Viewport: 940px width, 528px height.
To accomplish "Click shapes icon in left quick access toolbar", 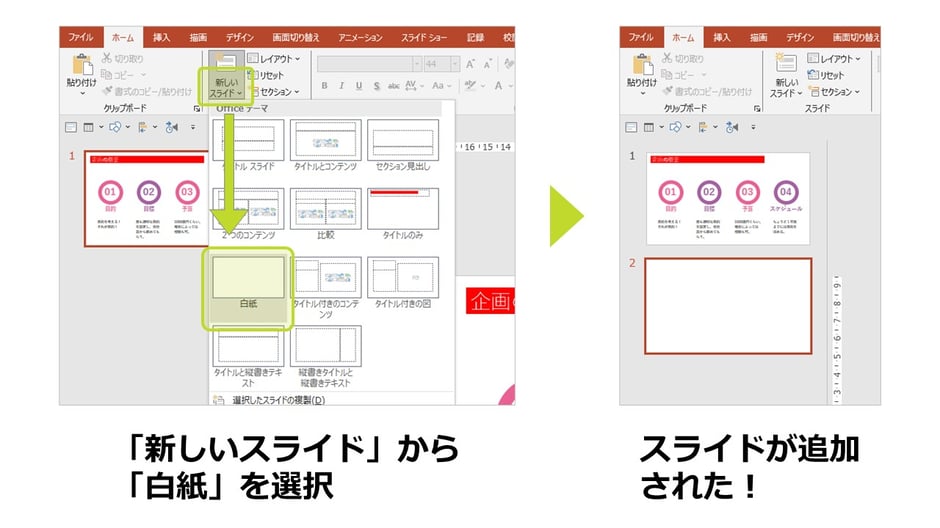I will (115, 127).
